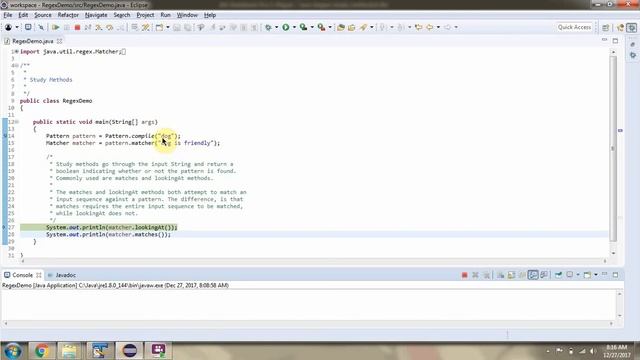Viewport: 640px width, 360px height.
Task: Click the Back navigation arrow icon
Action: point(430,27)
